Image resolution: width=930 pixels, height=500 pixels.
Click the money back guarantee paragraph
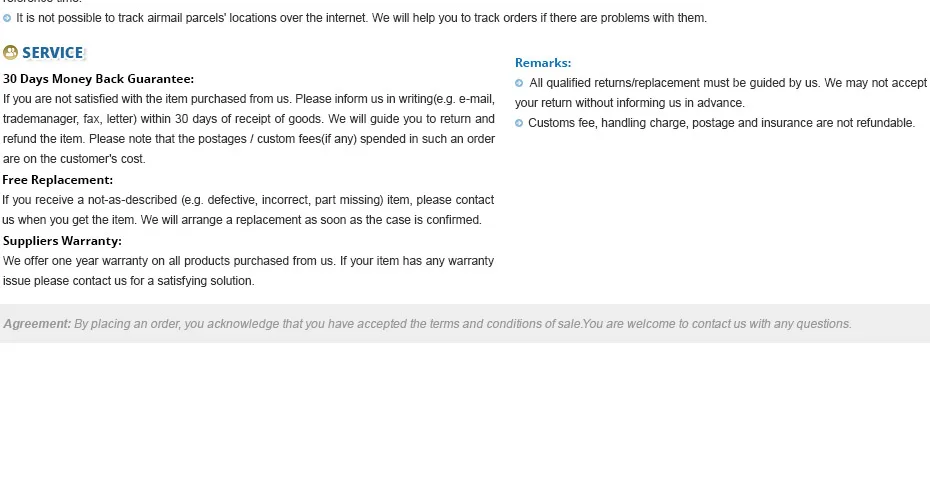click(249, 129)
